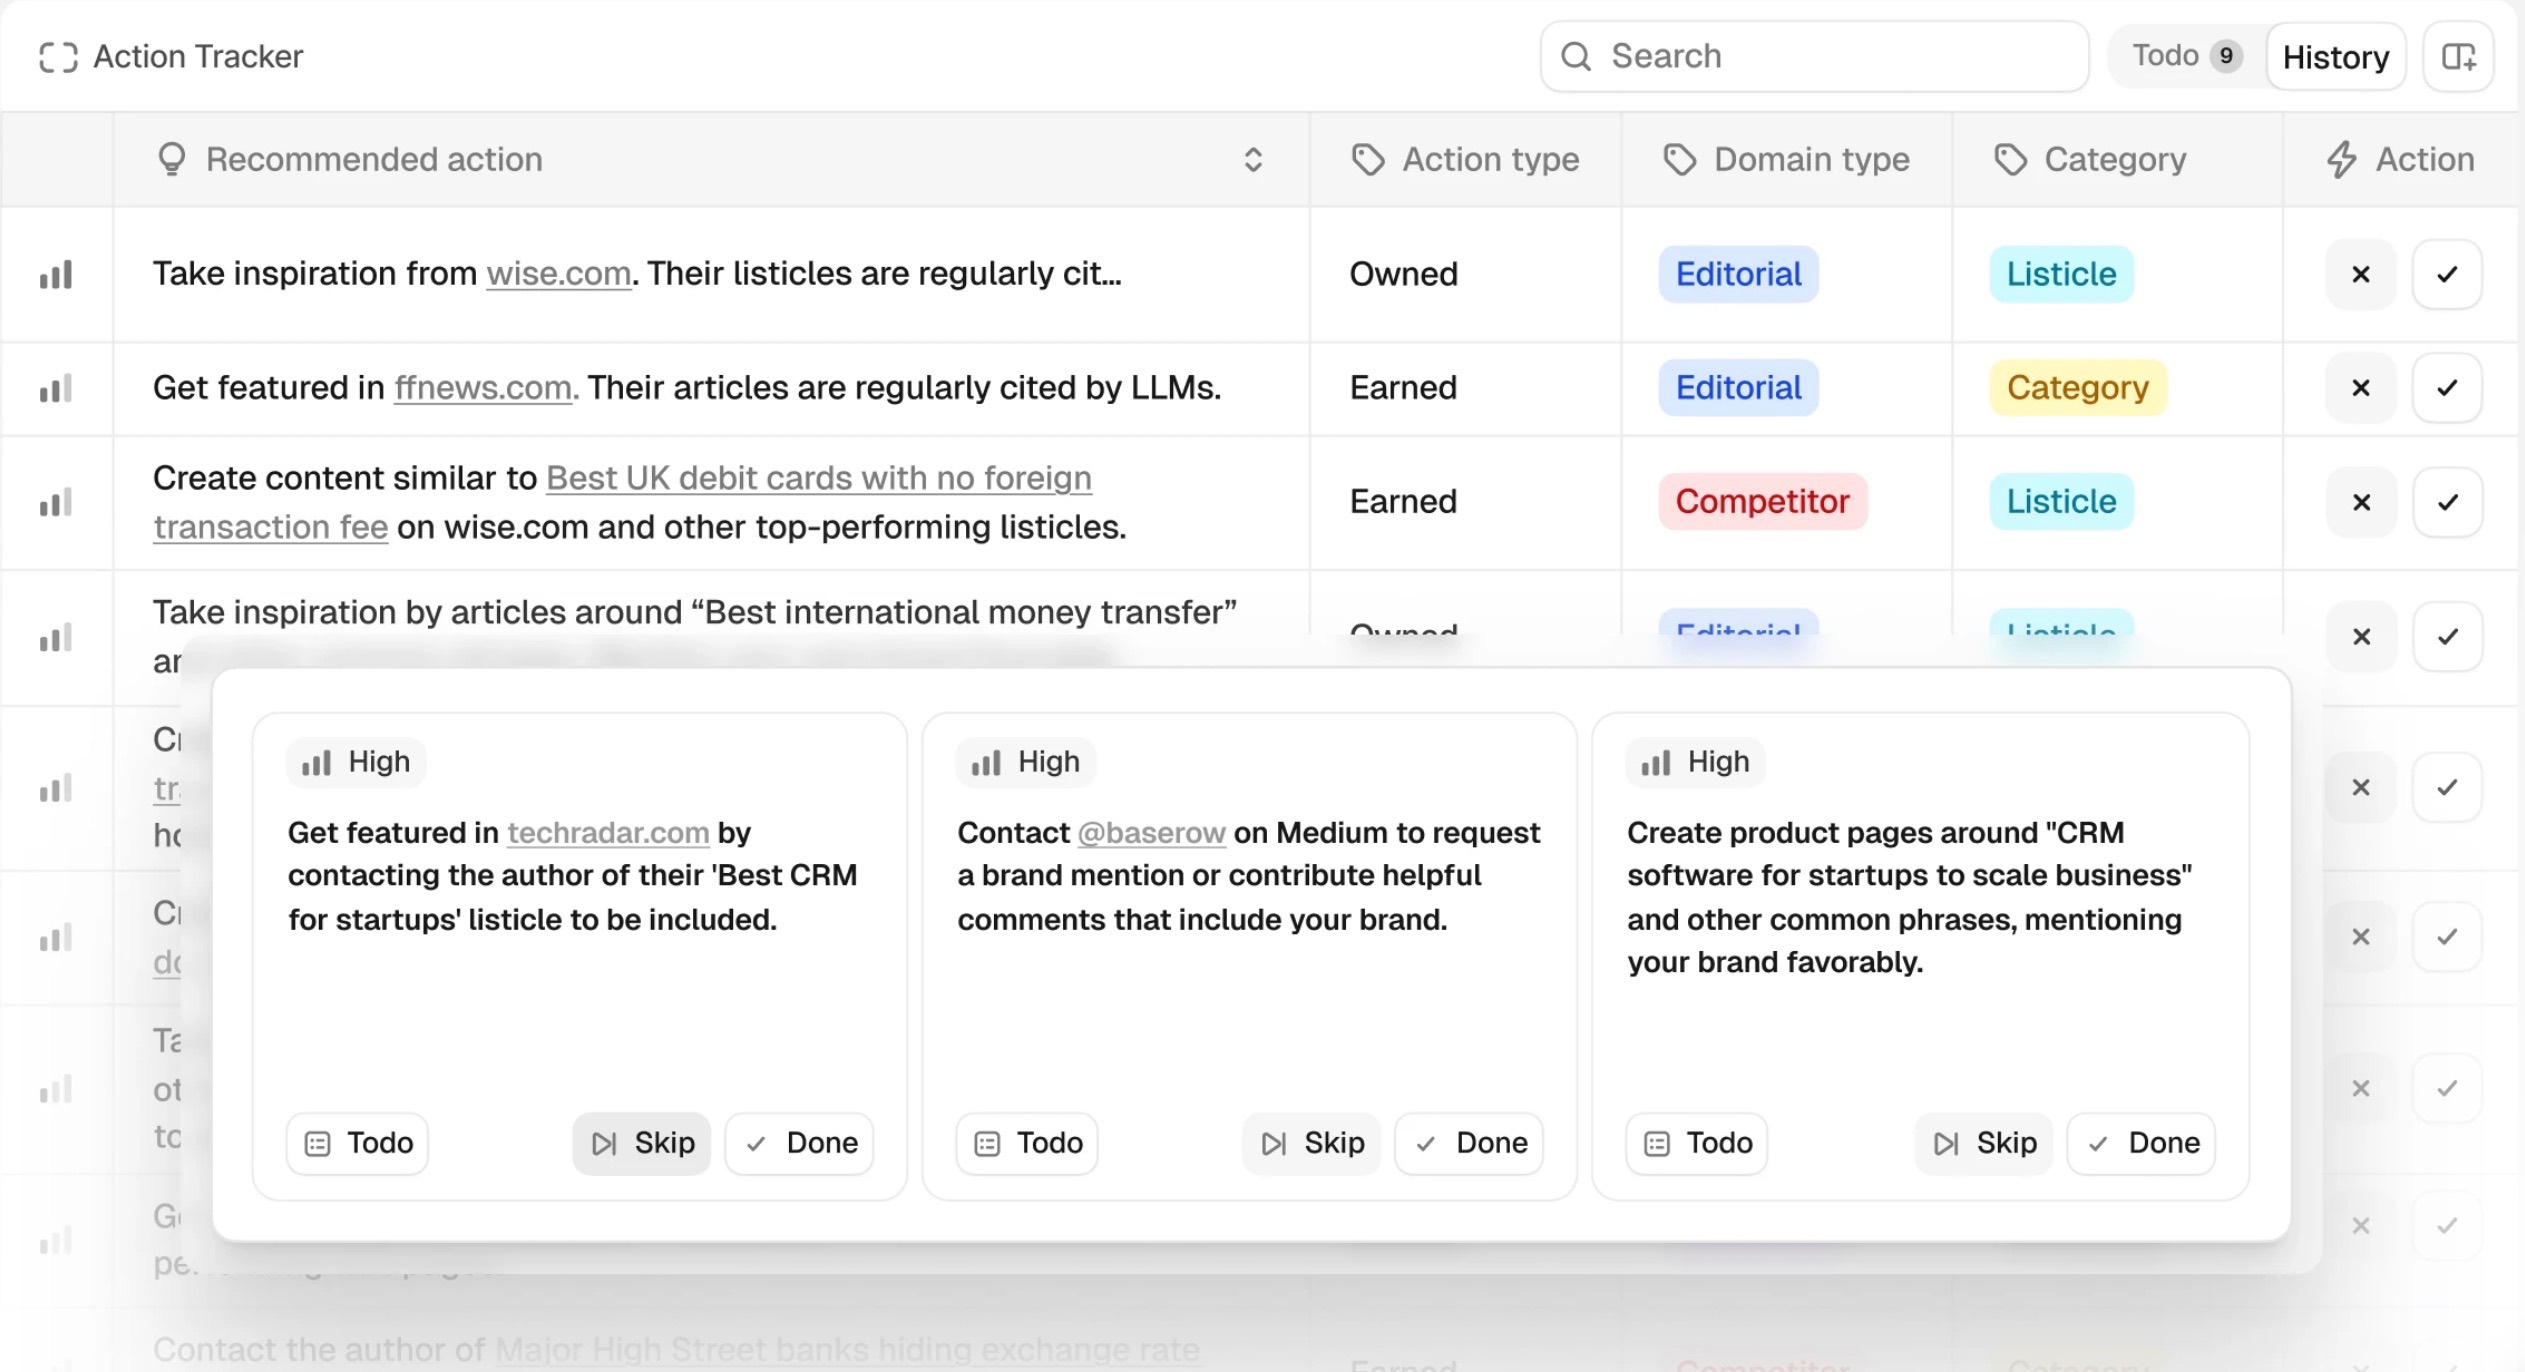This screenshot has width=2525, height=1372.
Task: Set CRM product pages card to Todo
Action: pos(1697,1144)
